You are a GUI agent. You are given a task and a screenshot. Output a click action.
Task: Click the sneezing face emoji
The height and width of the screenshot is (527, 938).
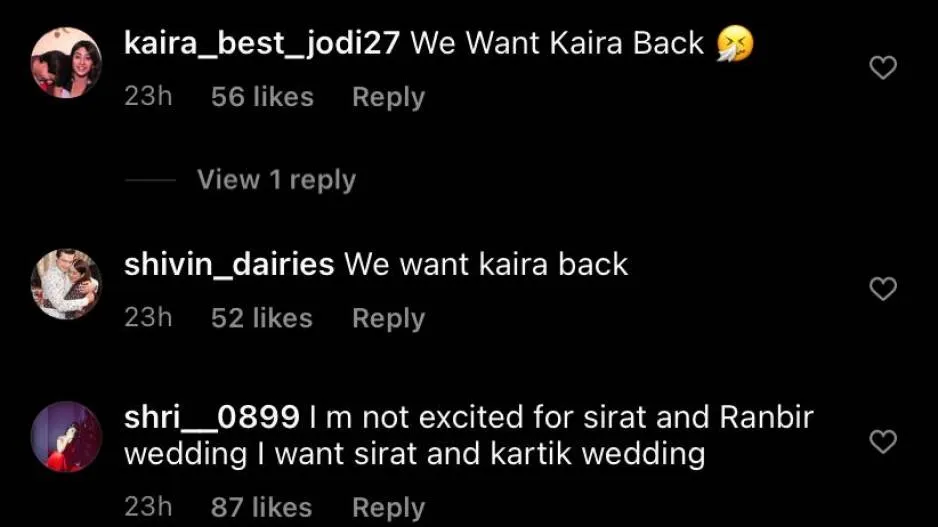point(735,44)
